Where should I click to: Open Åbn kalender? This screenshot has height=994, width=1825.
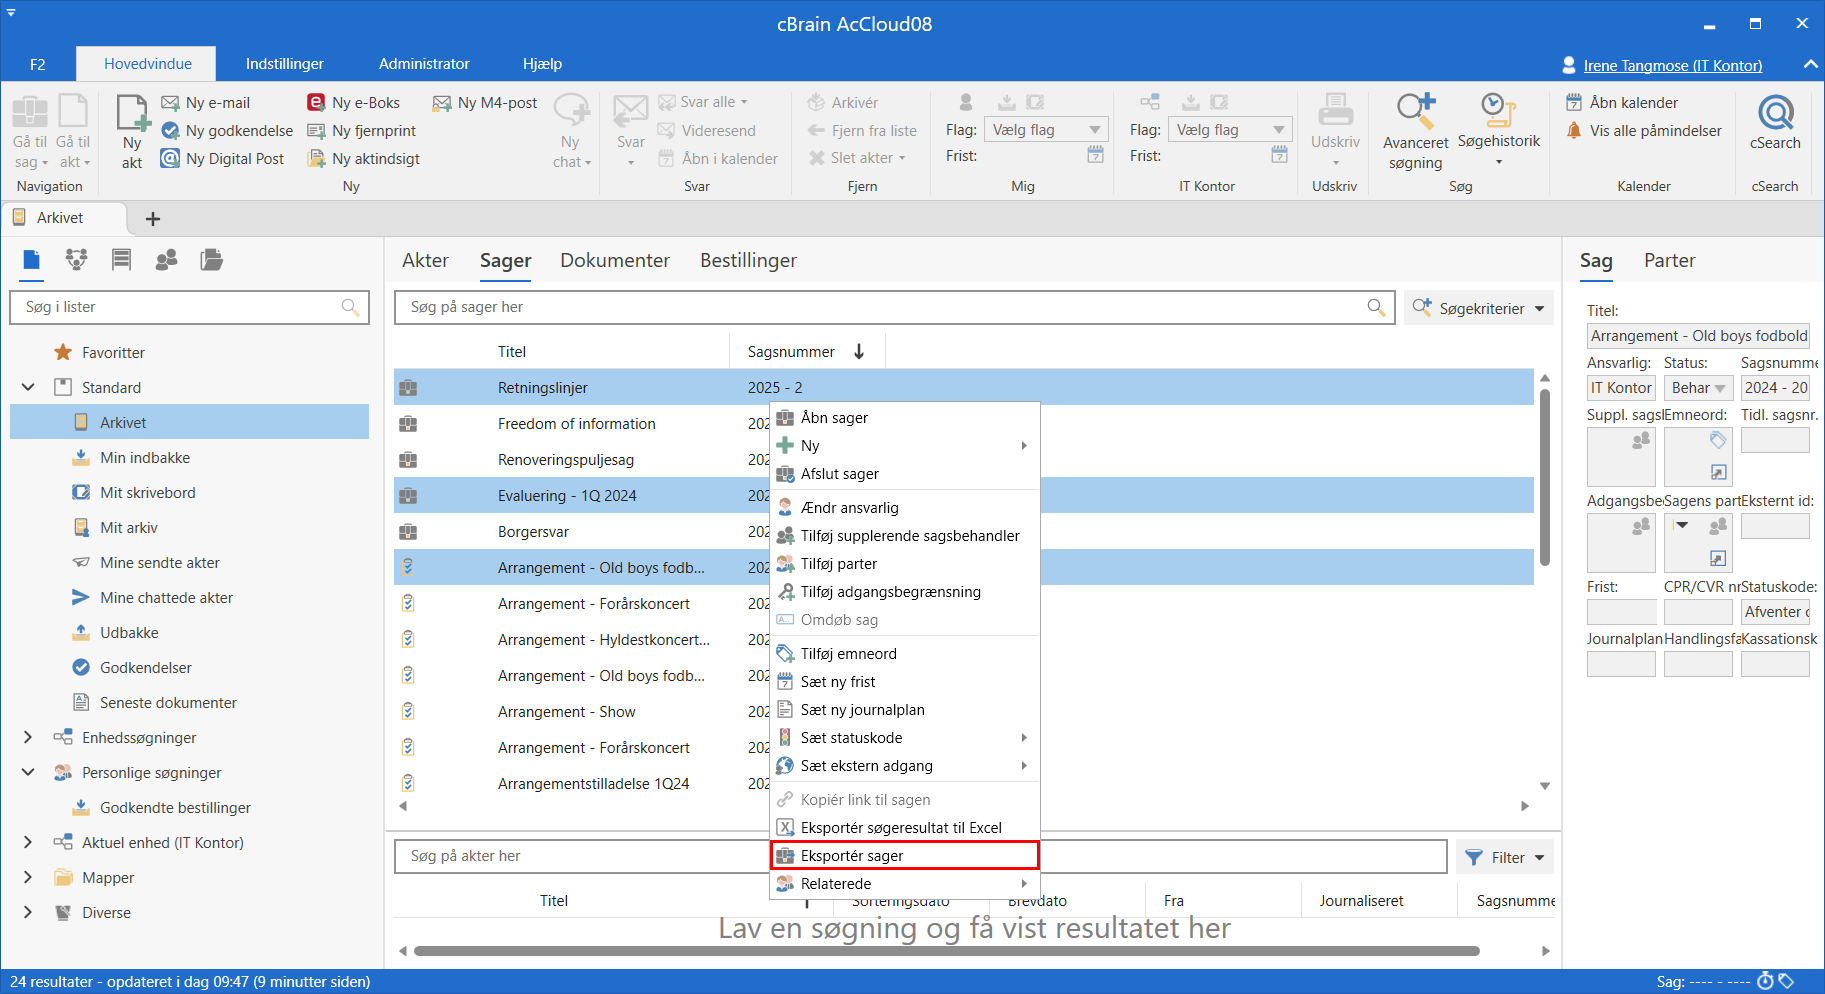tap(1622, 102)
